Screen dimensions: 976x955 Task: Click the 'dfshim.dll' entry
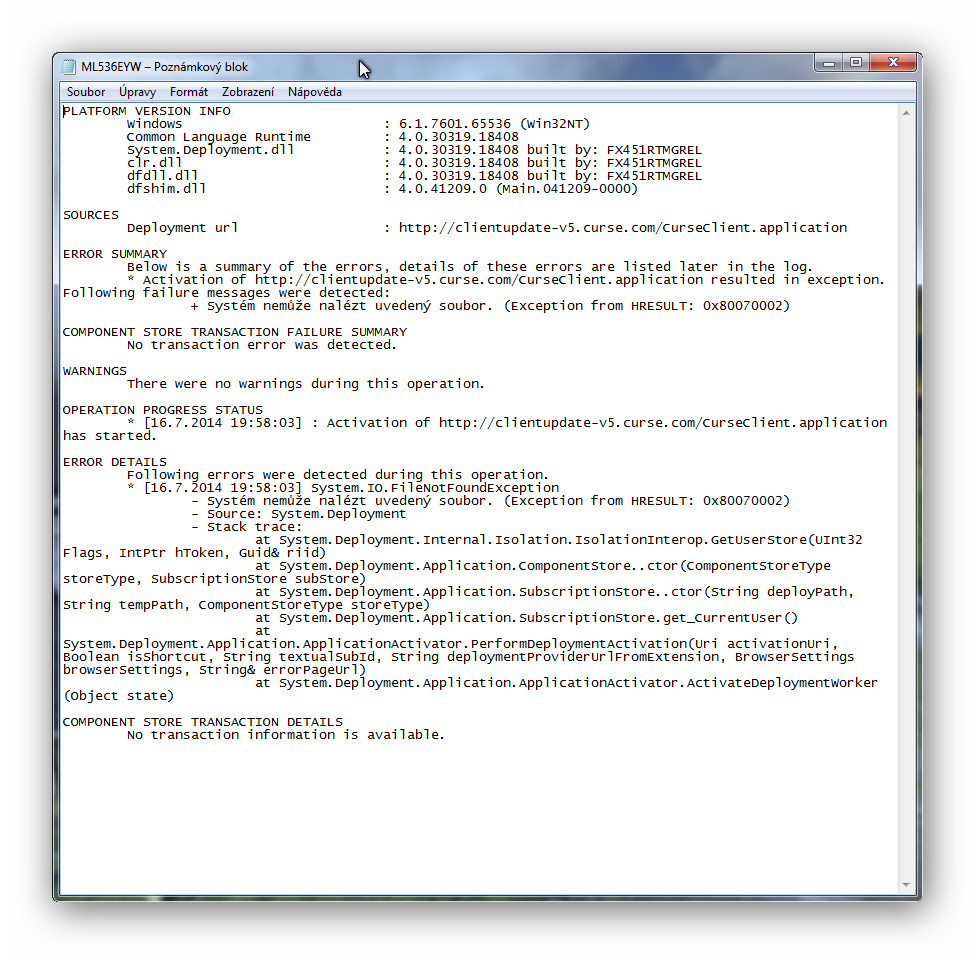tap(166, 189)
